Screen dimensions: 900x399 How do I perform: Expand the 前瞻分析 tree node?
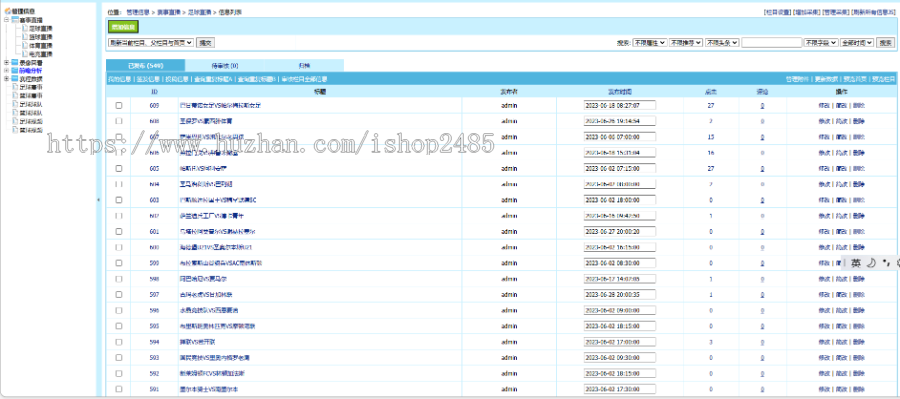[x=6, y=70]
